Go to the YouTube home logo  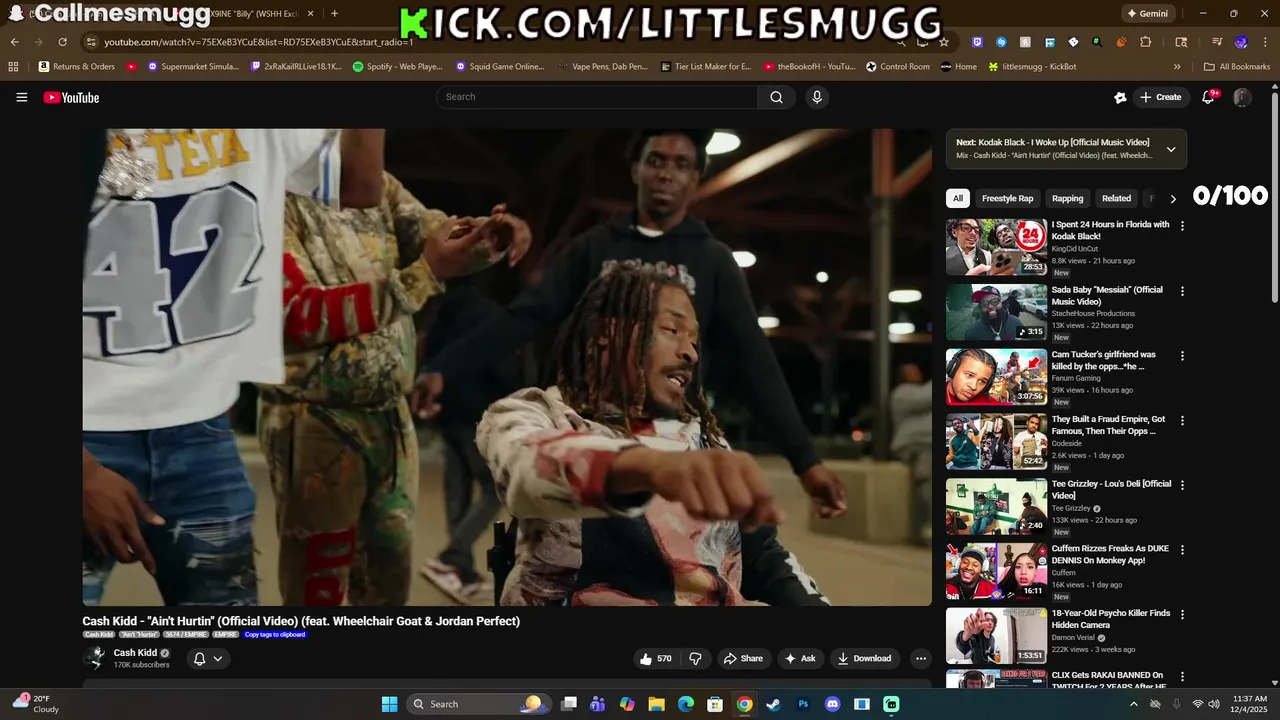tap(71, 97)
